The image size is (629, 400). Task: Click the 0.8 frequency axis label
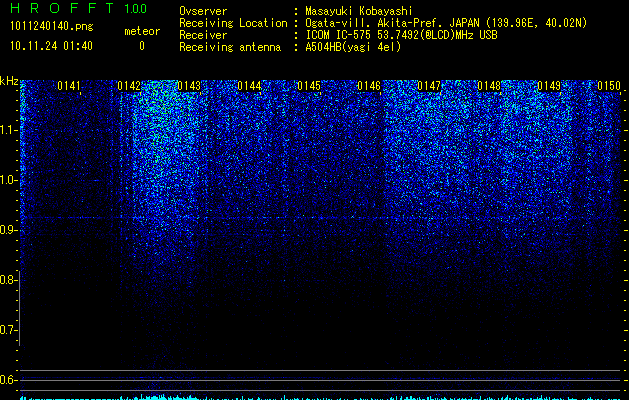(8, 280)
